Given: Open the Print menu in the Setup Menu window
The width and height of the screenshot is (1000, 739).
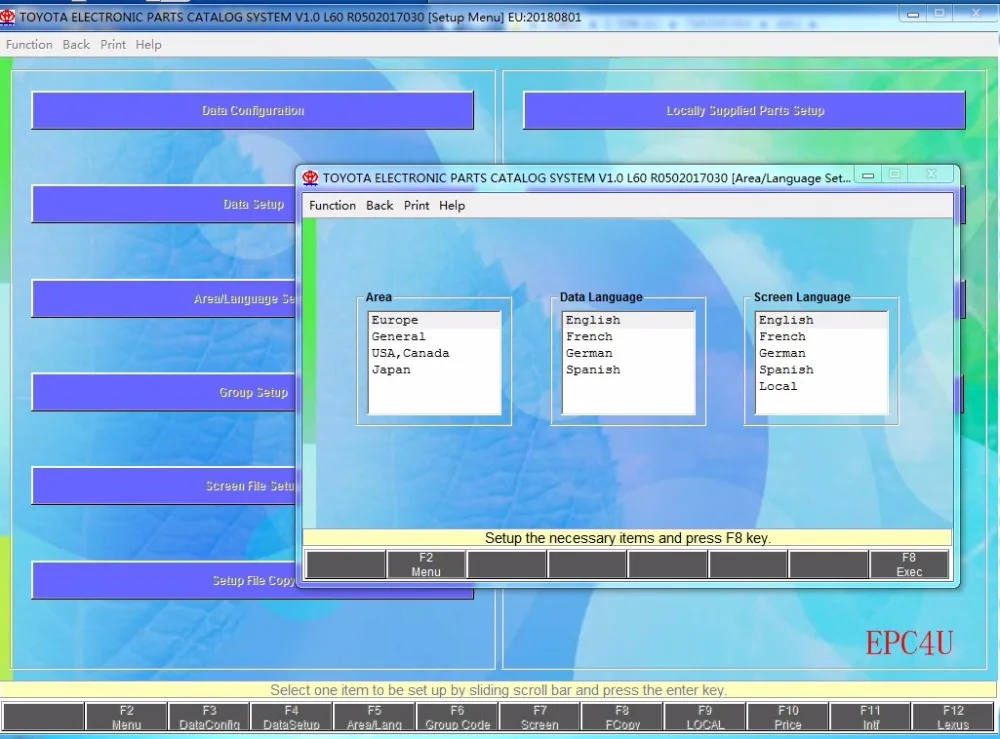Looking at the screenshot, I should coord(113,45).
